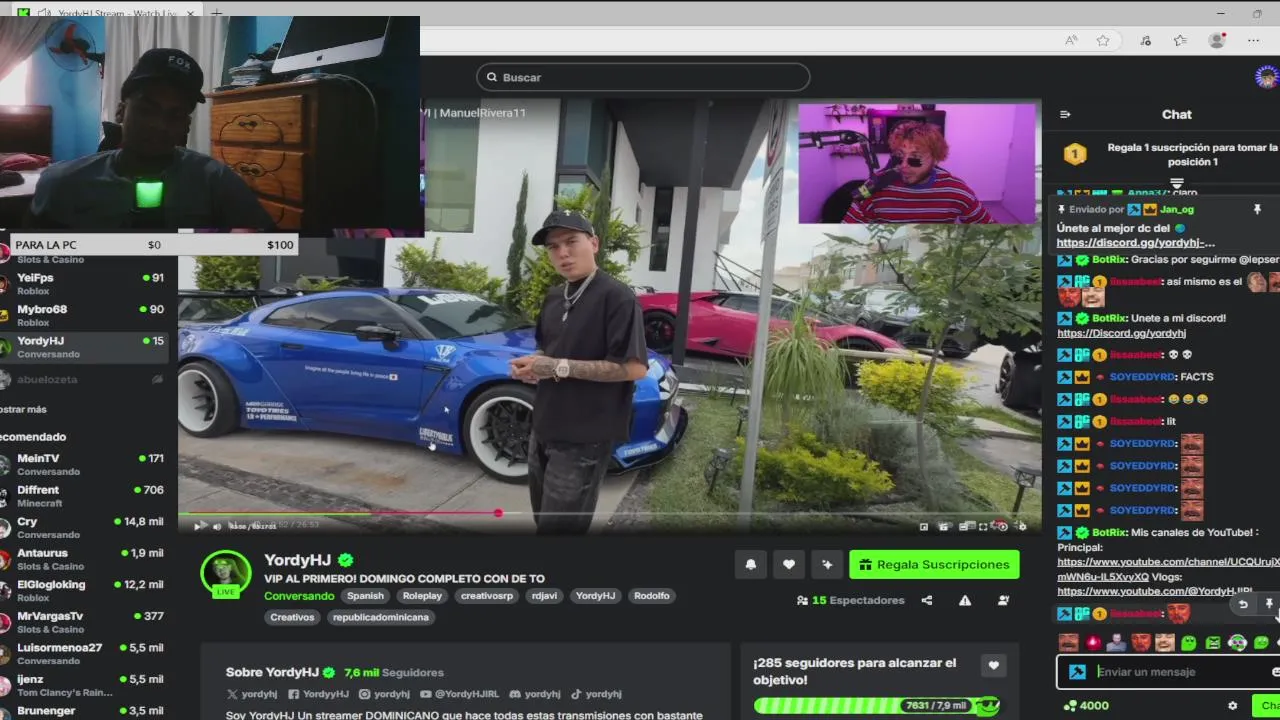Open the user-check icon next to report

click(1003, 601)
